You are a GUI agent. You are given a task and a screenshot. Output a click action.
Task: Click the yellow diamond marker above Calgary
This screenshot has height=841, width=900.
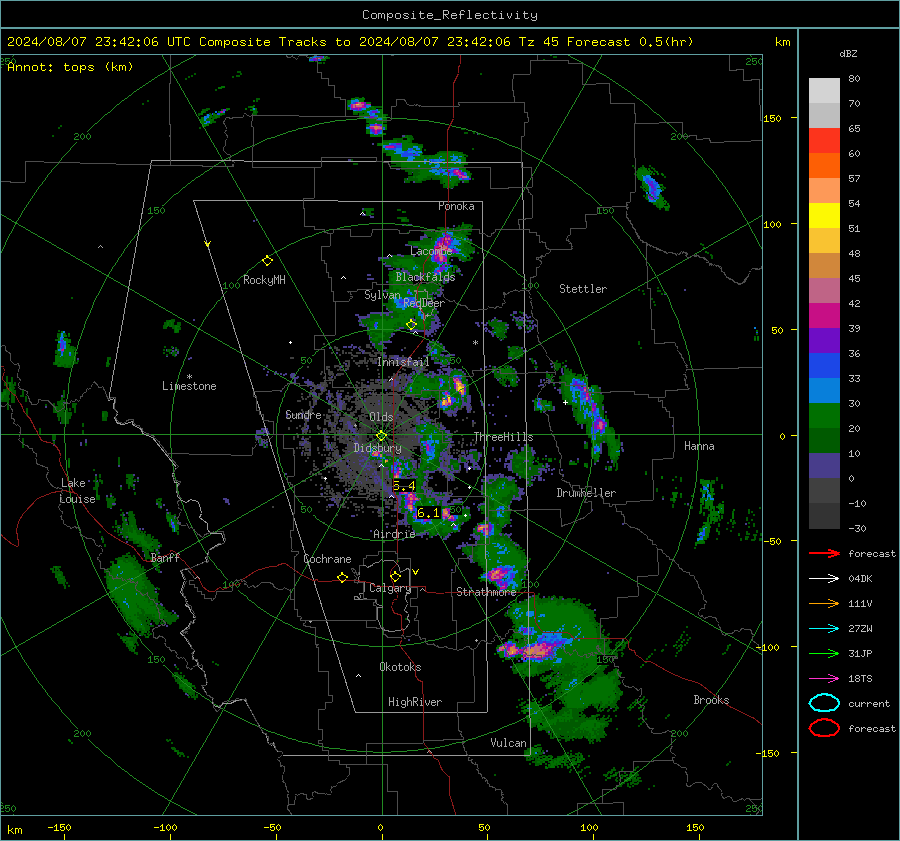[x=395, y=576]
